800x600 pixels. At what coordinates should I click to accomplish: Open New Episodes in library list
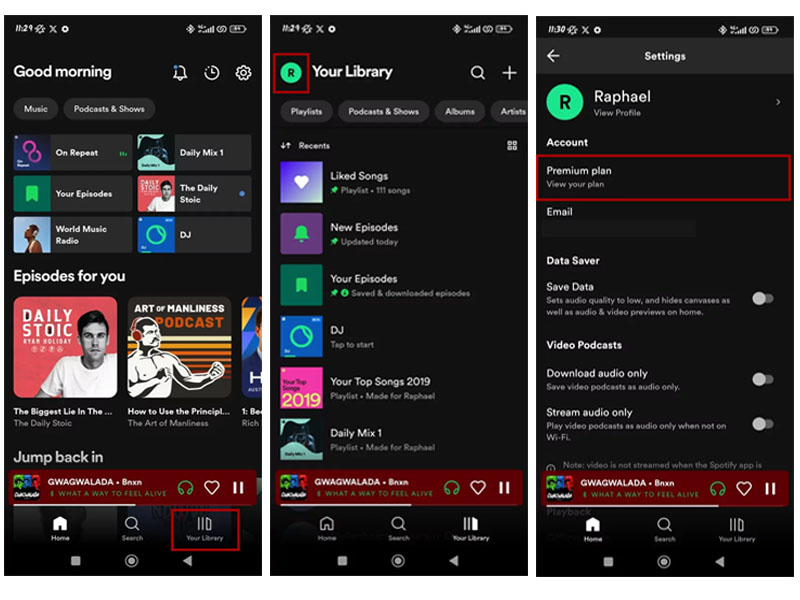pyautogui.click(x=399, y=234)
